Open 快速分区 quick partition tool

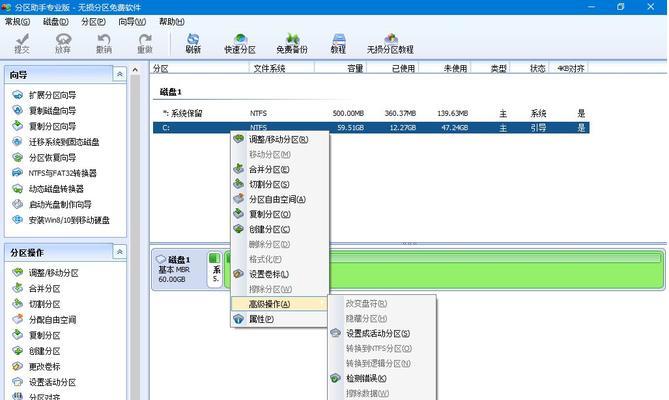click(x=240, y=43)
